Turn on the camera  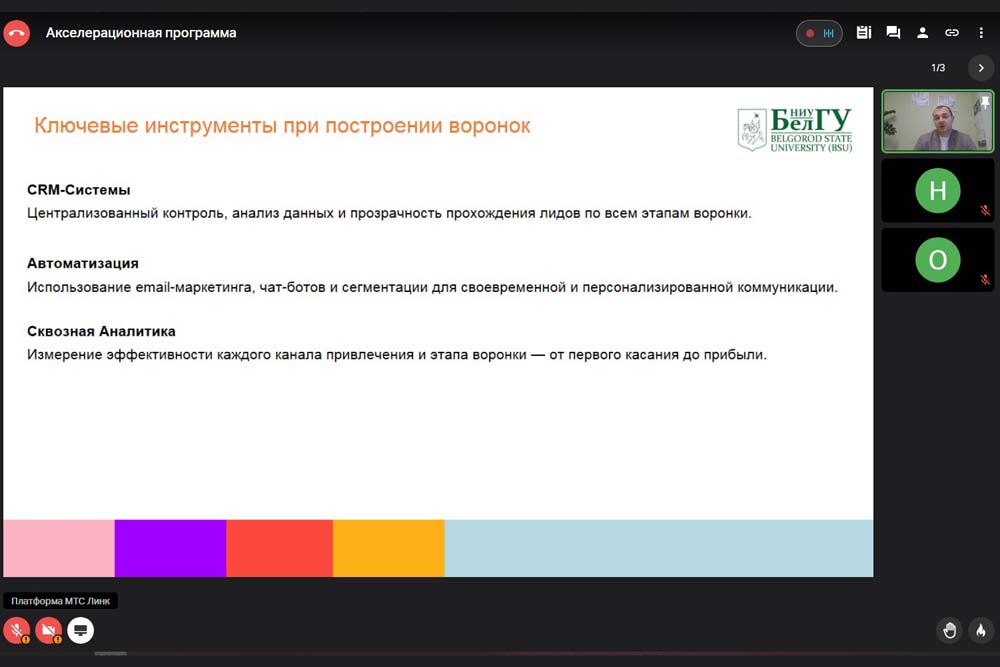(x=48, y=630)
